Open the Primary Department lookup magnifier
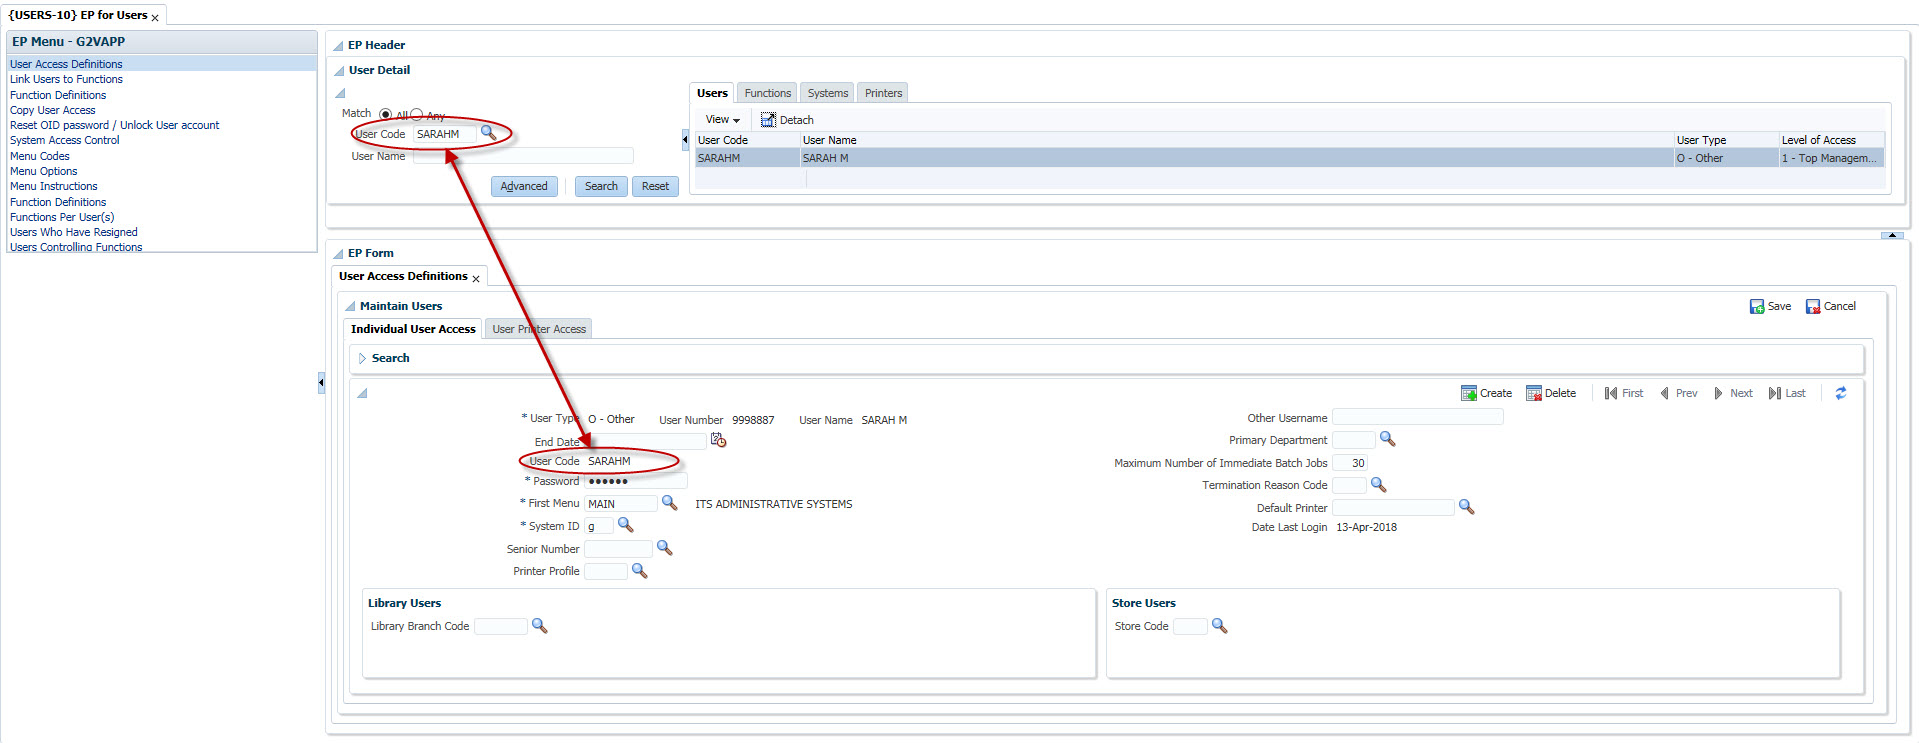1919x743 pixels. pos(1387,439)
